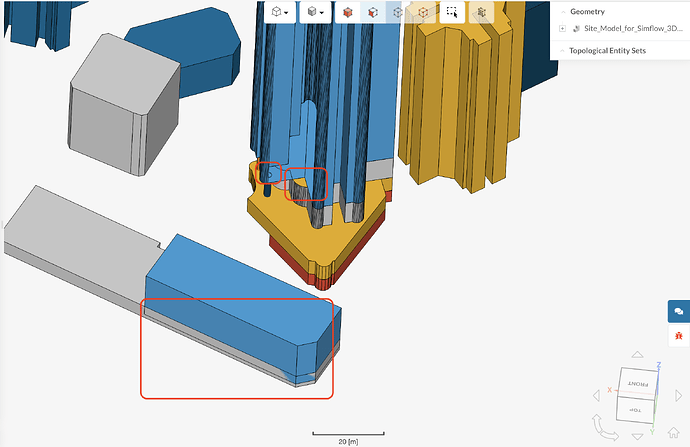
Task: Rotate view with the up triangle arrow
Action: [637, 355]
